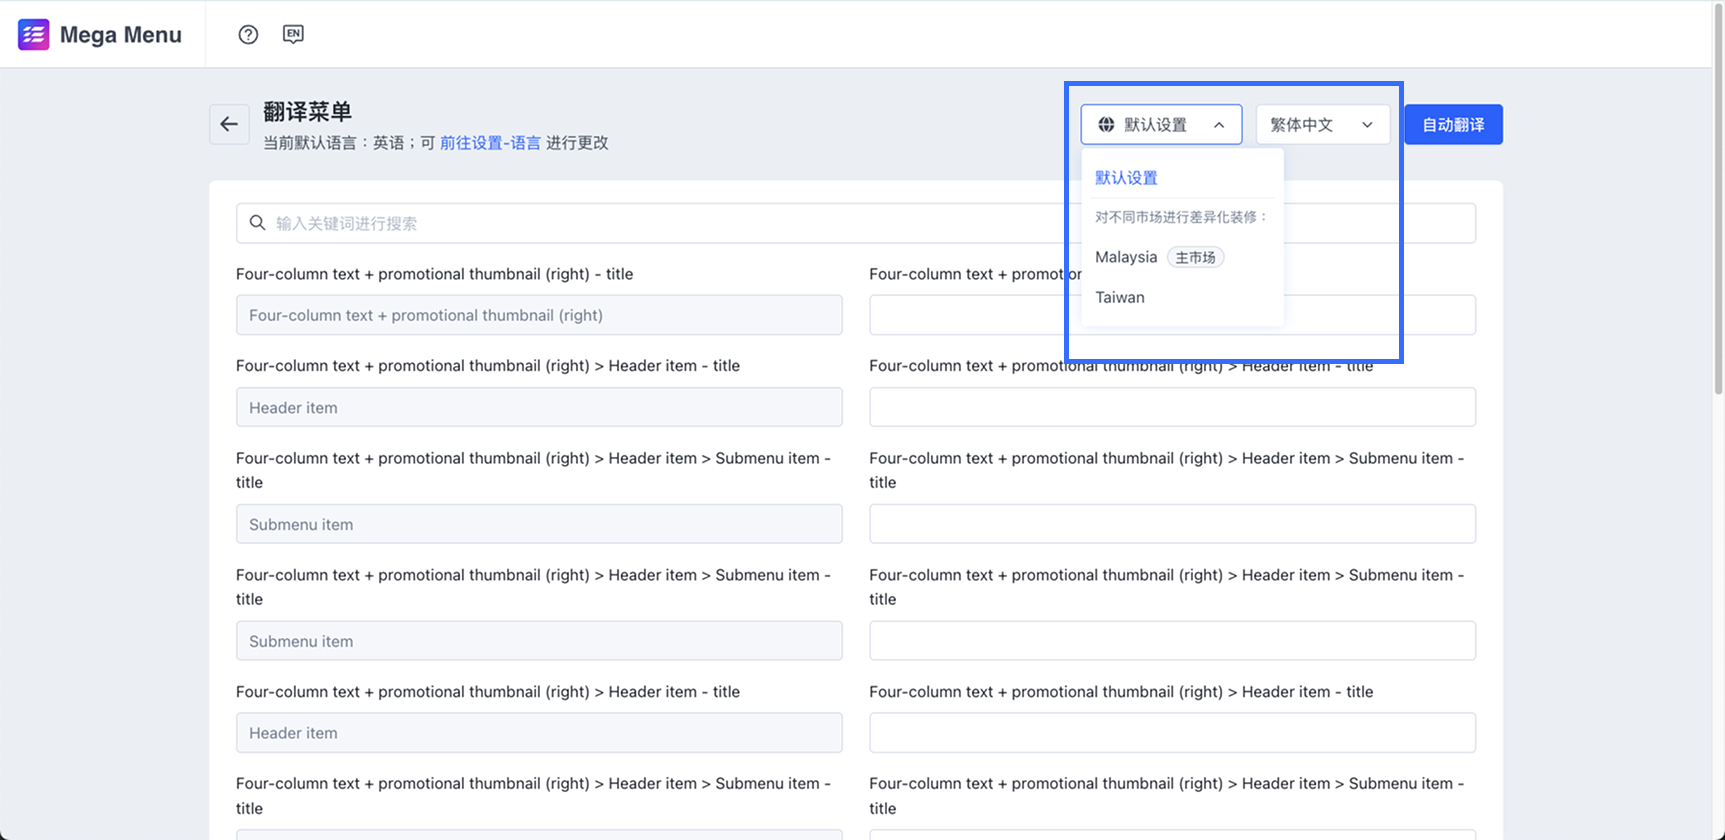Open the help question mark icon
Screen dimensions: 1725x840
click(248, 35)
